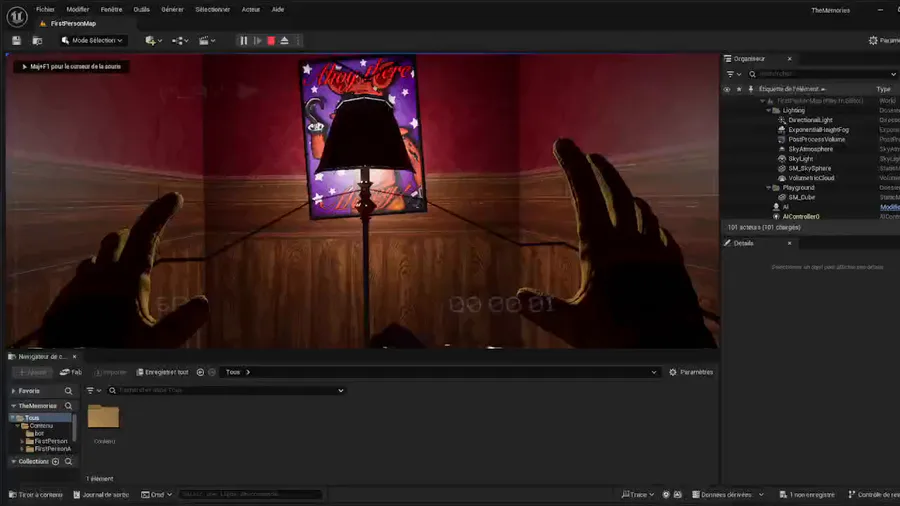The width and height of the screenshot is (900, 506).
Task: Open content filter dropdown icon
Action: click(x=94, y=391)
